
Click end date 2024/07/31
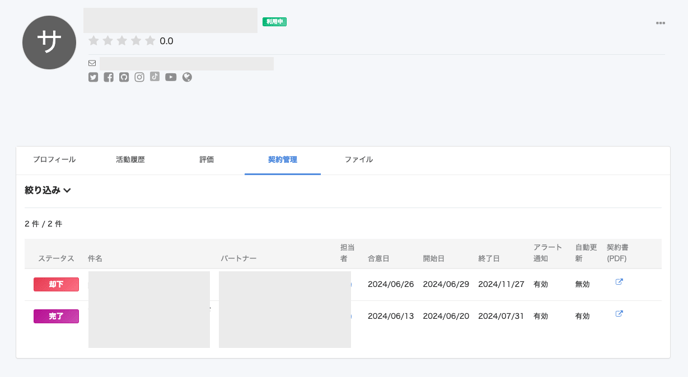pyautogui.click(x=501, y=316)
